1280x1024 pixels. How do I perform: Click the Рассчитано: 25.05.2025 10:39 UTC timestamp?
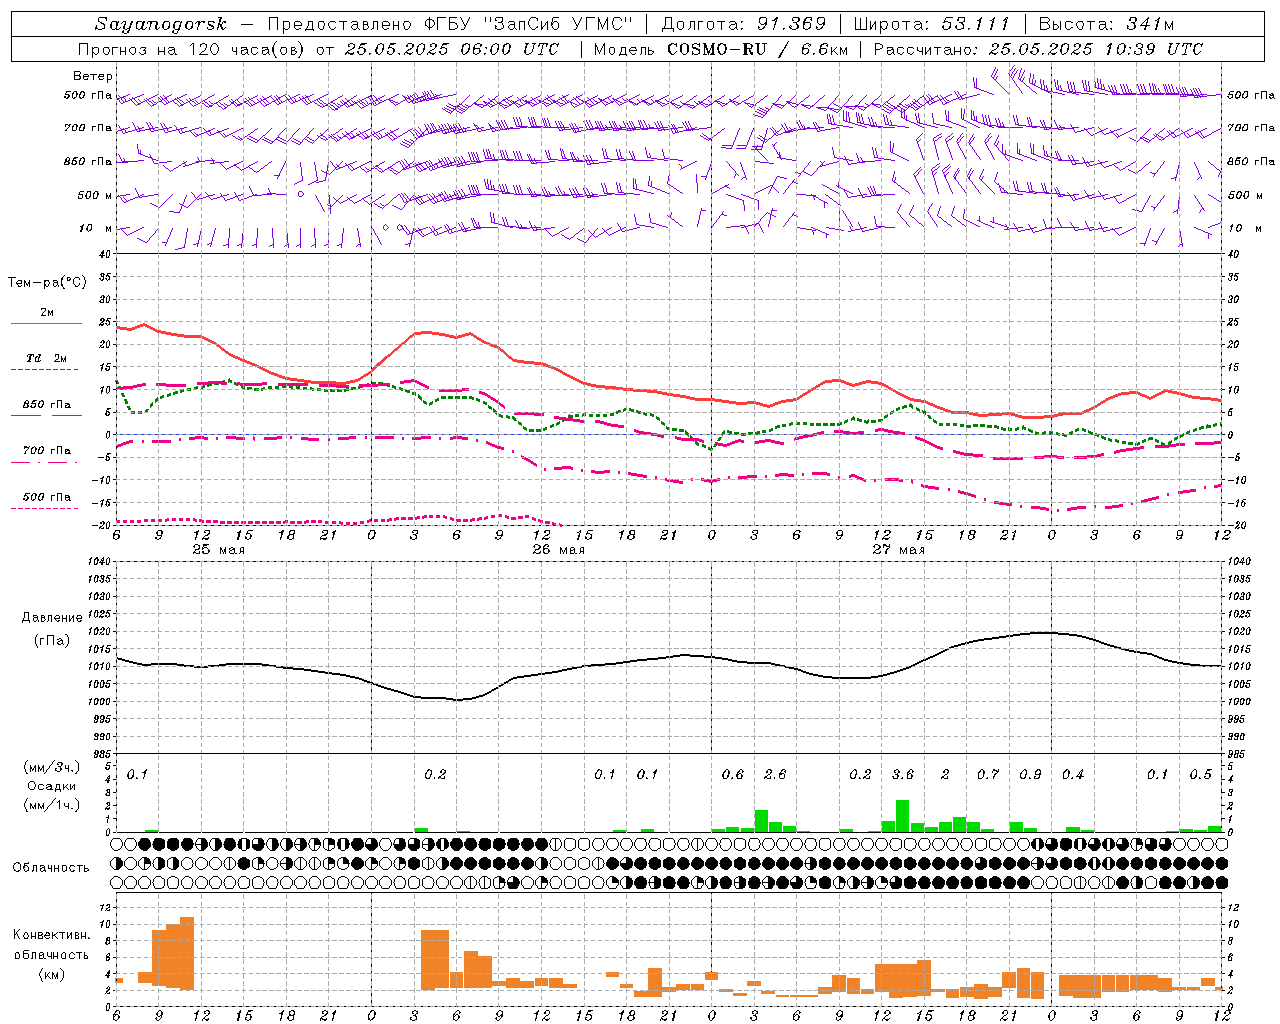[1038, 49]
